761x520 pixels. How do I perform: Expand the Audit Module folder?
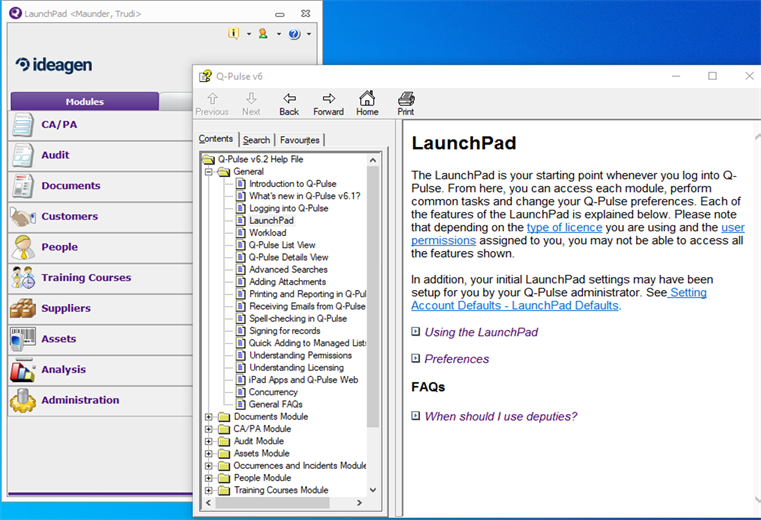coord(209,441)
